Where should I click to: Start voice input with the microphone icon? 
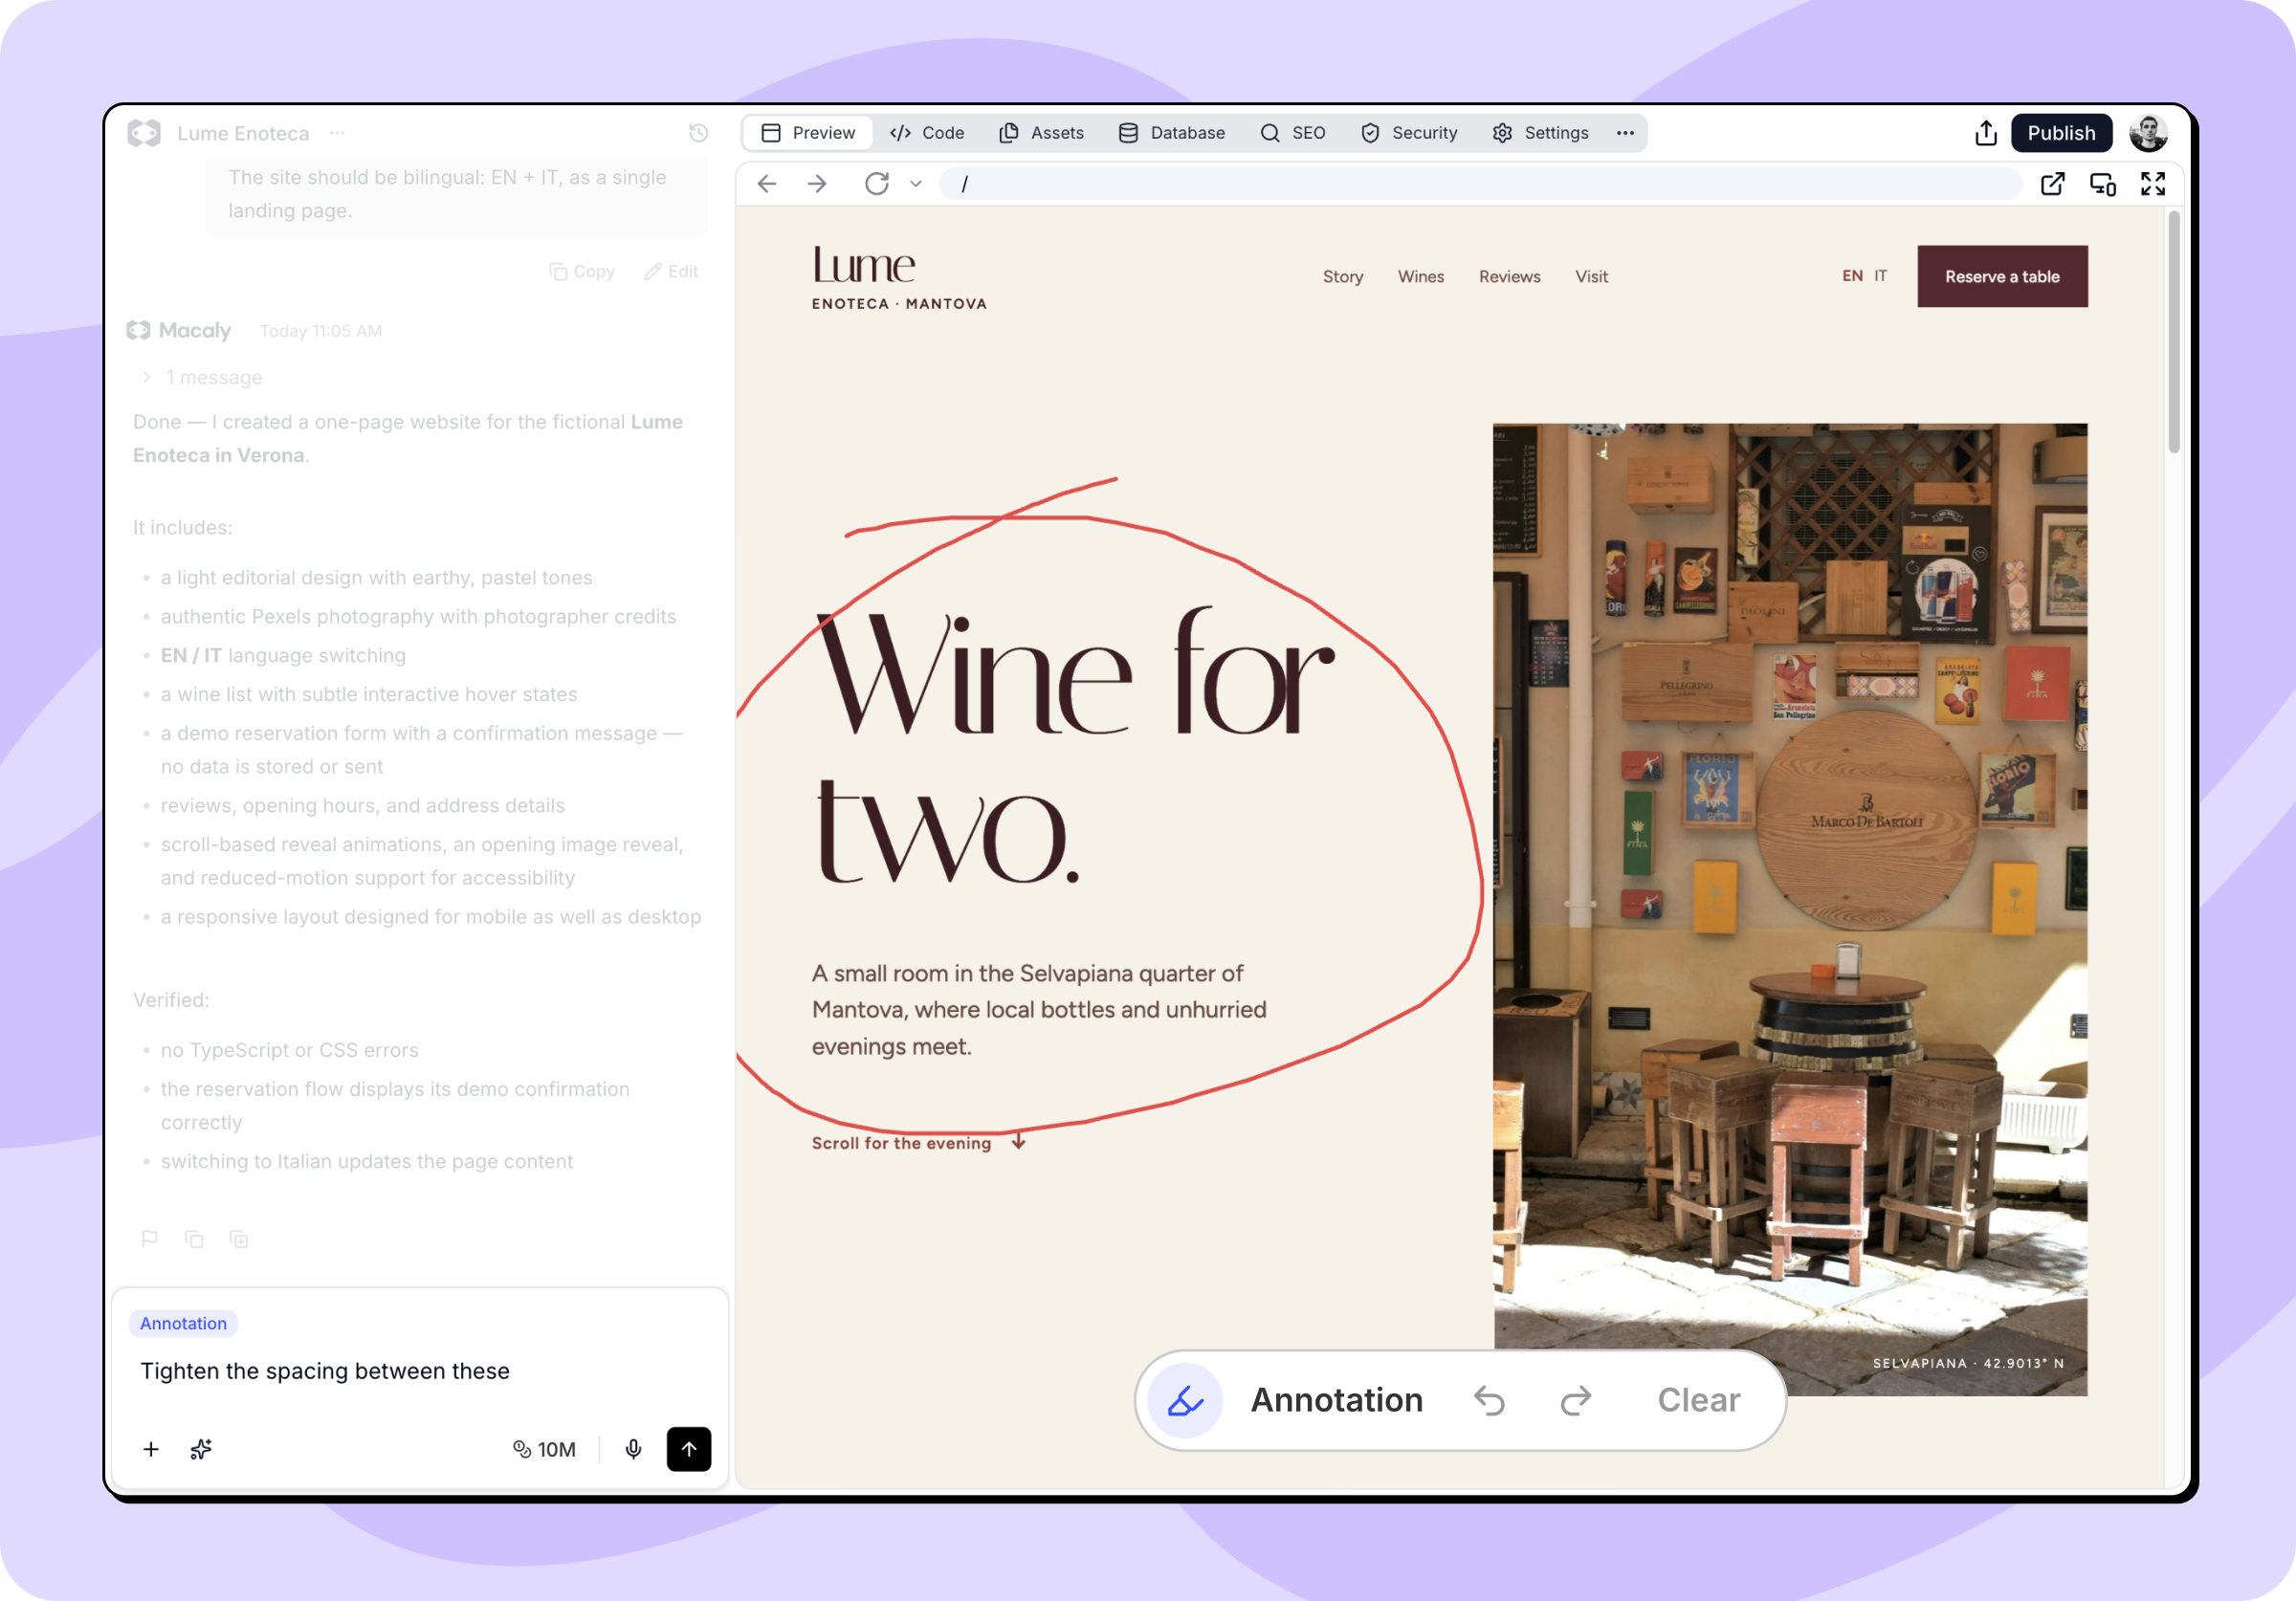click(633, 1449)
